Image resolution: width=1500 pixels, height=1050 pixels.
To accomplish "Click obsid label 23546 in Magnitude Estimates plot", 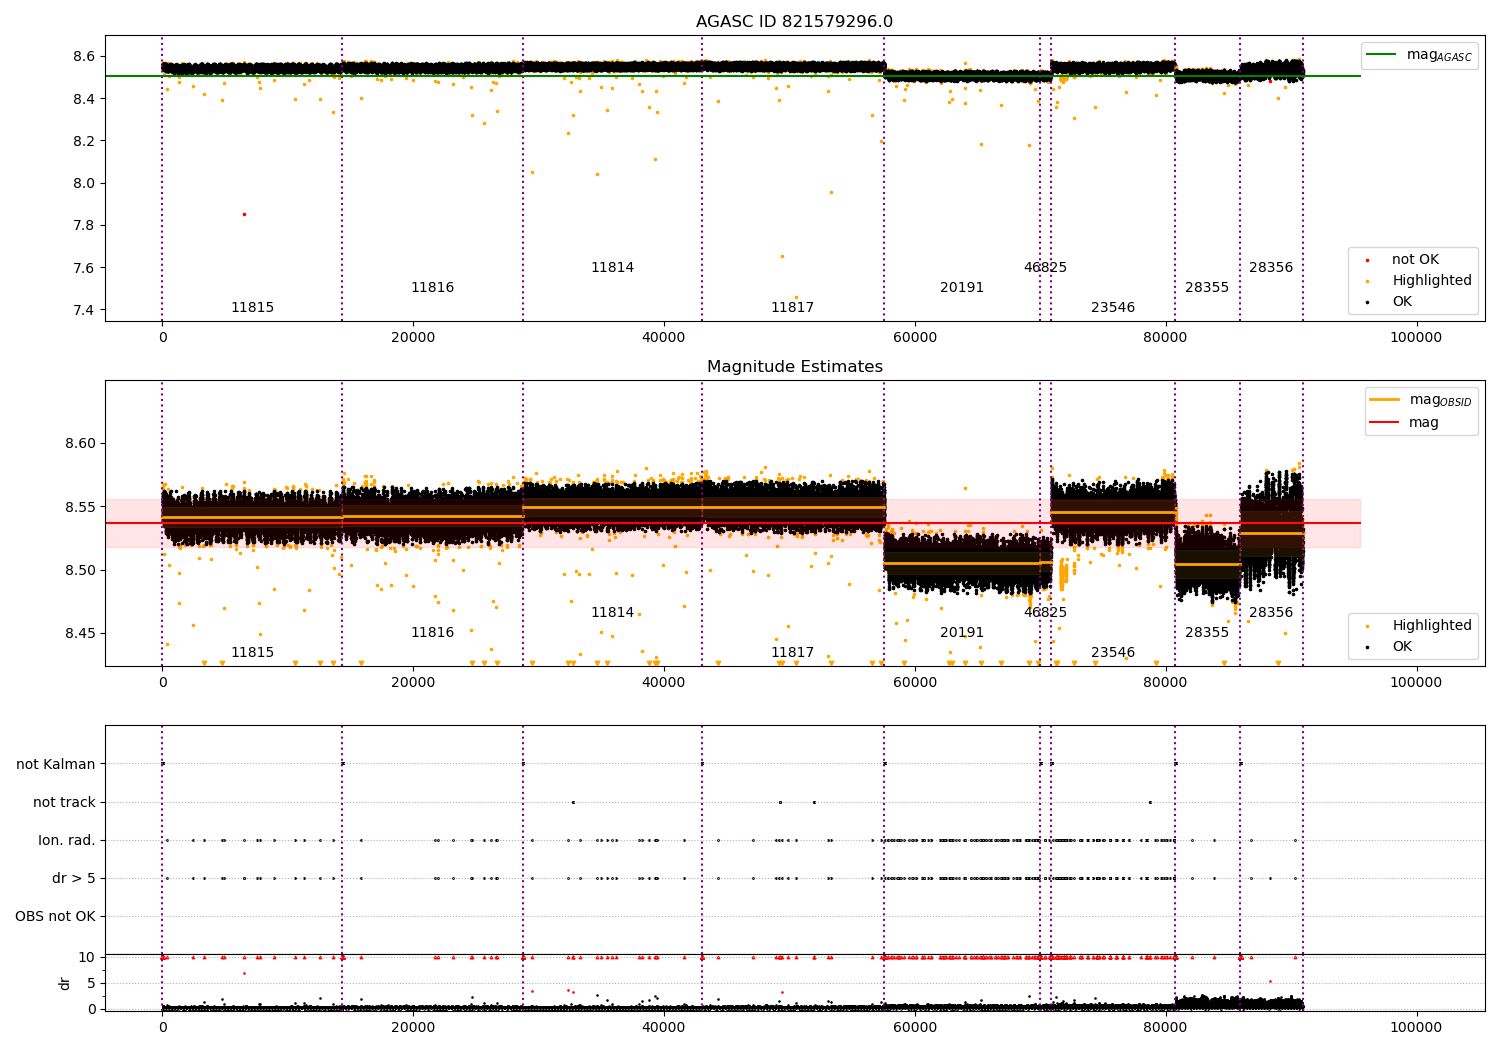I will click(x=1113, y=653).
